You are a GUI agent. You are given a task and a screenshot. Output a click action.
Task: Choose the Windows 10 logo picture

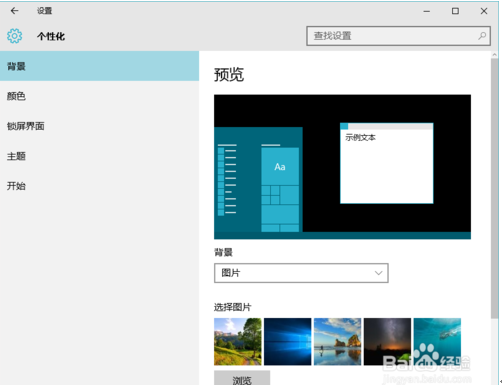(x=288, y=342)
